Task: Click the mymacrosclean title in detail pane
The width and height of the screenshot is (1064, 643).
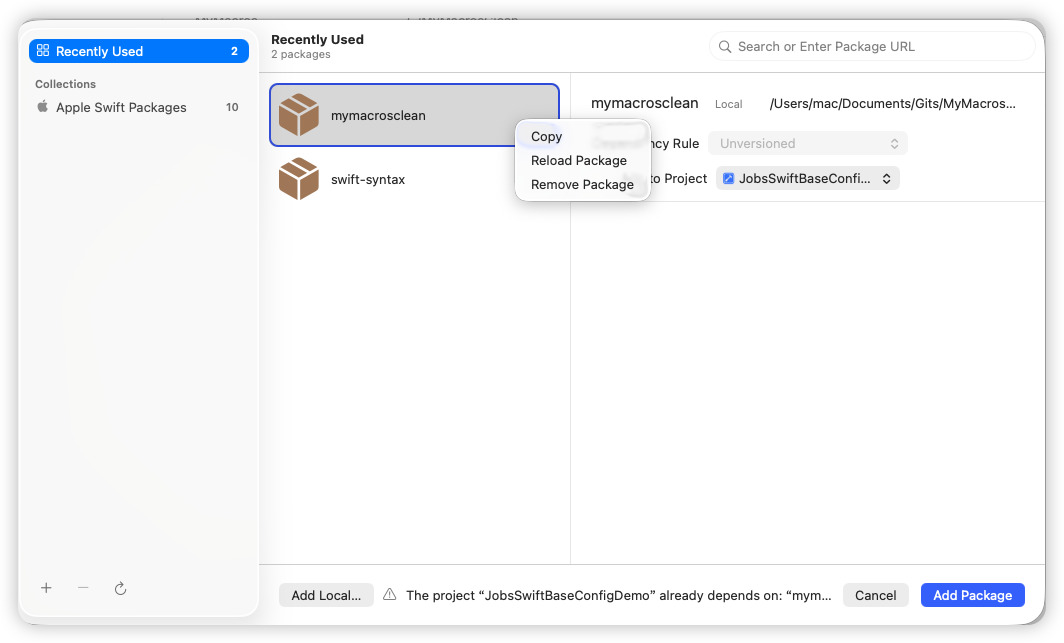Action: tap(645, 103)
